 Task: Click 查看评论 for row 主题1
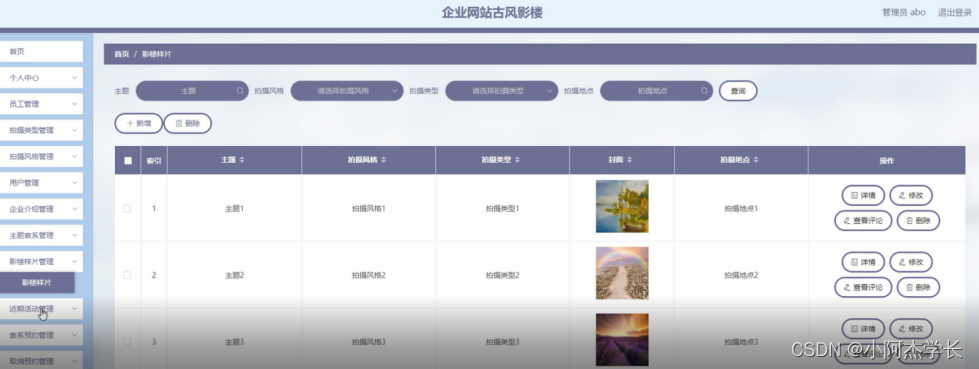(x=863, y=220)
